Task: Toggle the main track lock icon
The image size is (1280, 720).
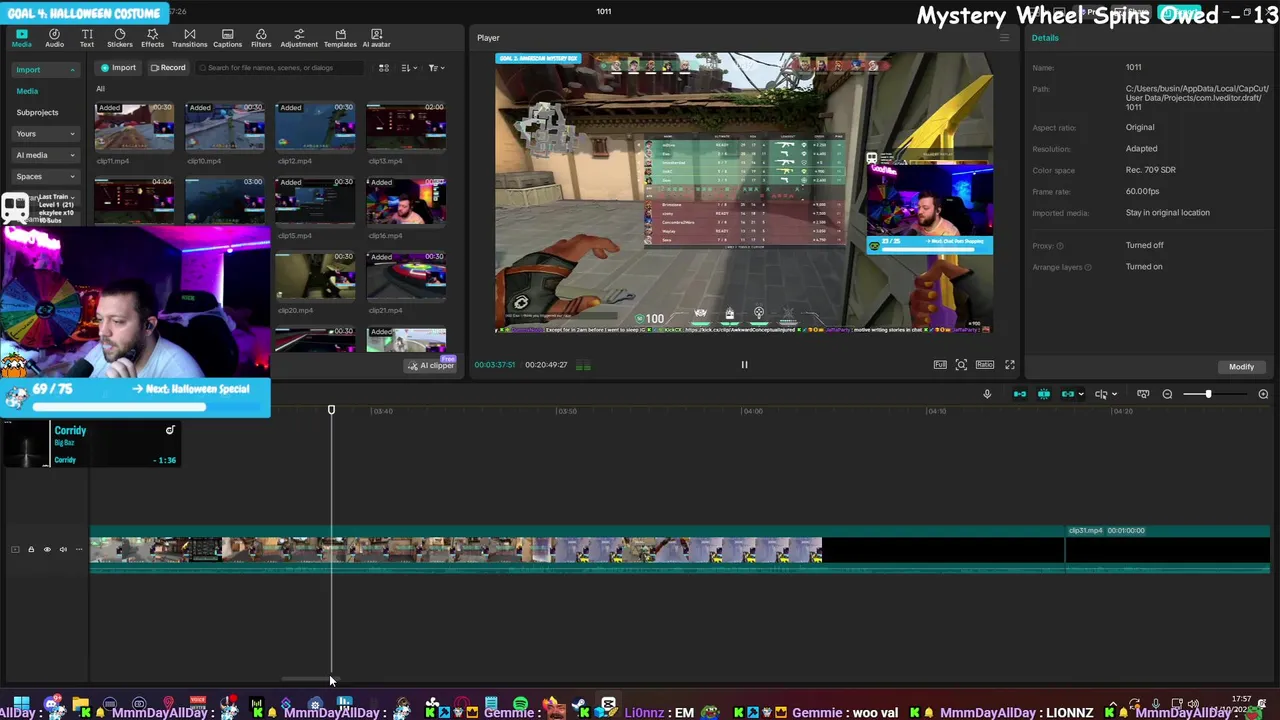Action: 31,549
